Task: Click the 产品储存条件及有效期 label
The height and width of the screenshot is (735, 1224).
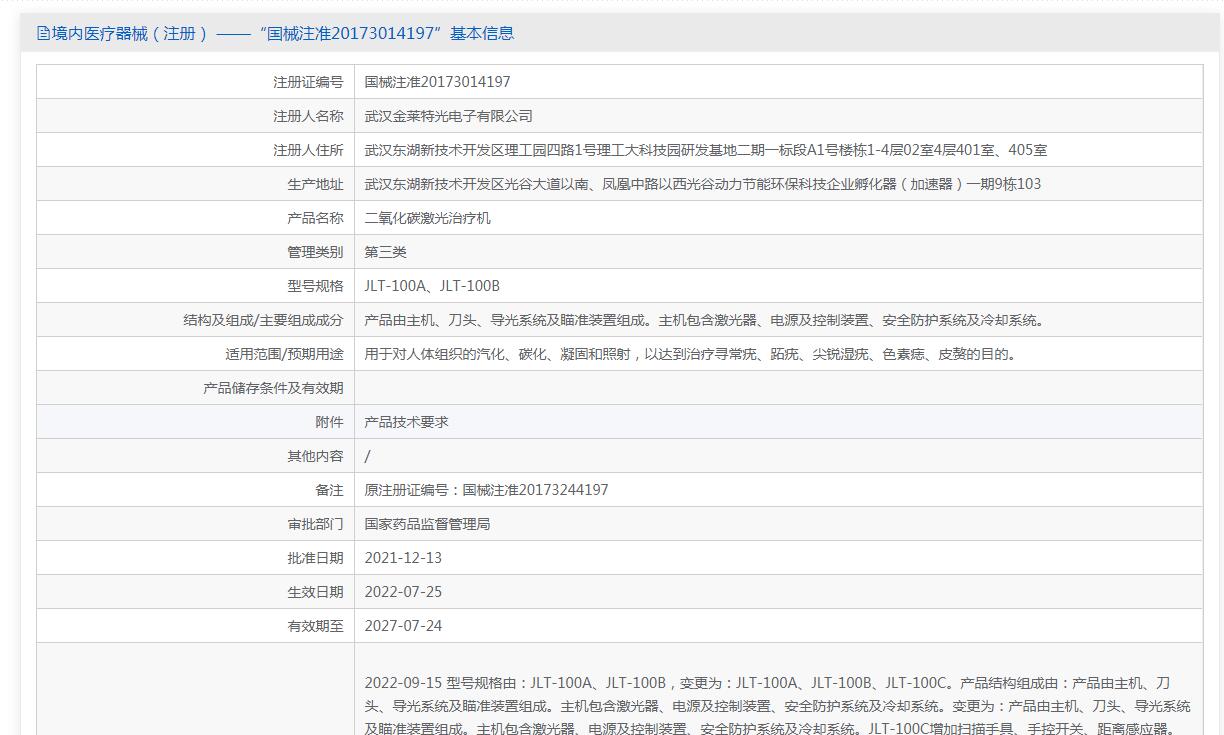Action: pyautogui.click(x=273, y=388)
